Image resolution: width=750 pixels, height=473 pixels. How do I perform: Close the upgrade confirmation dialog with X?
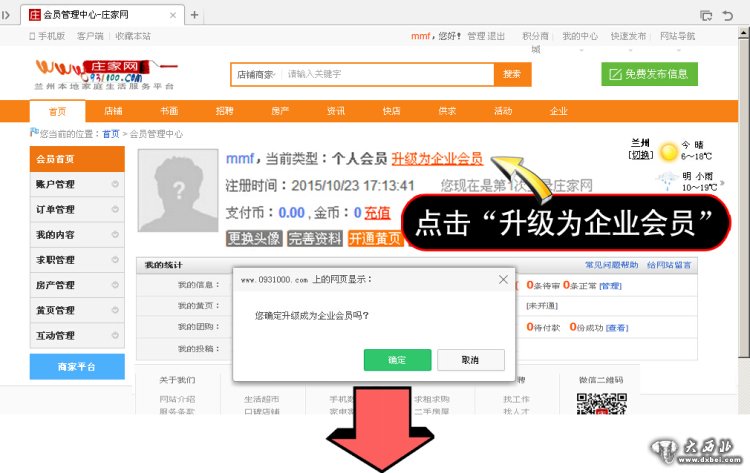[x=503, y=281]
